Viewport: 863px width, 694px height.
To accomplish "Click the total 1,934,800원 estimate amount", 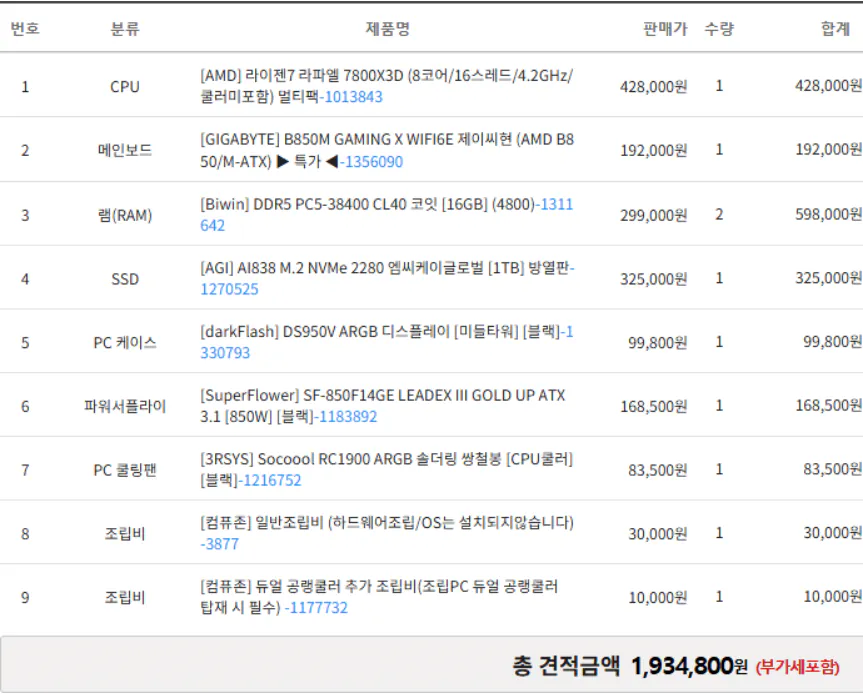I will click(689, 666).
